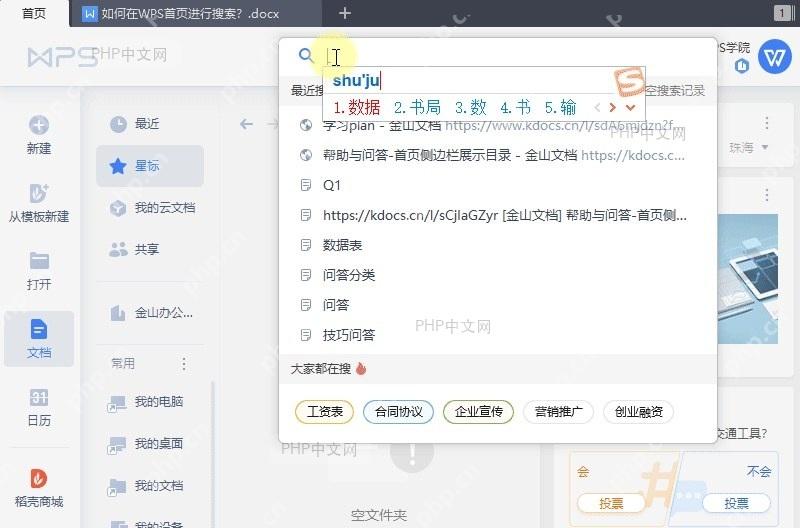Click the 企业宣传 hot search tag
Viewport: 800px width, 528px height.
pyautogui.click(x=479, y=412)
